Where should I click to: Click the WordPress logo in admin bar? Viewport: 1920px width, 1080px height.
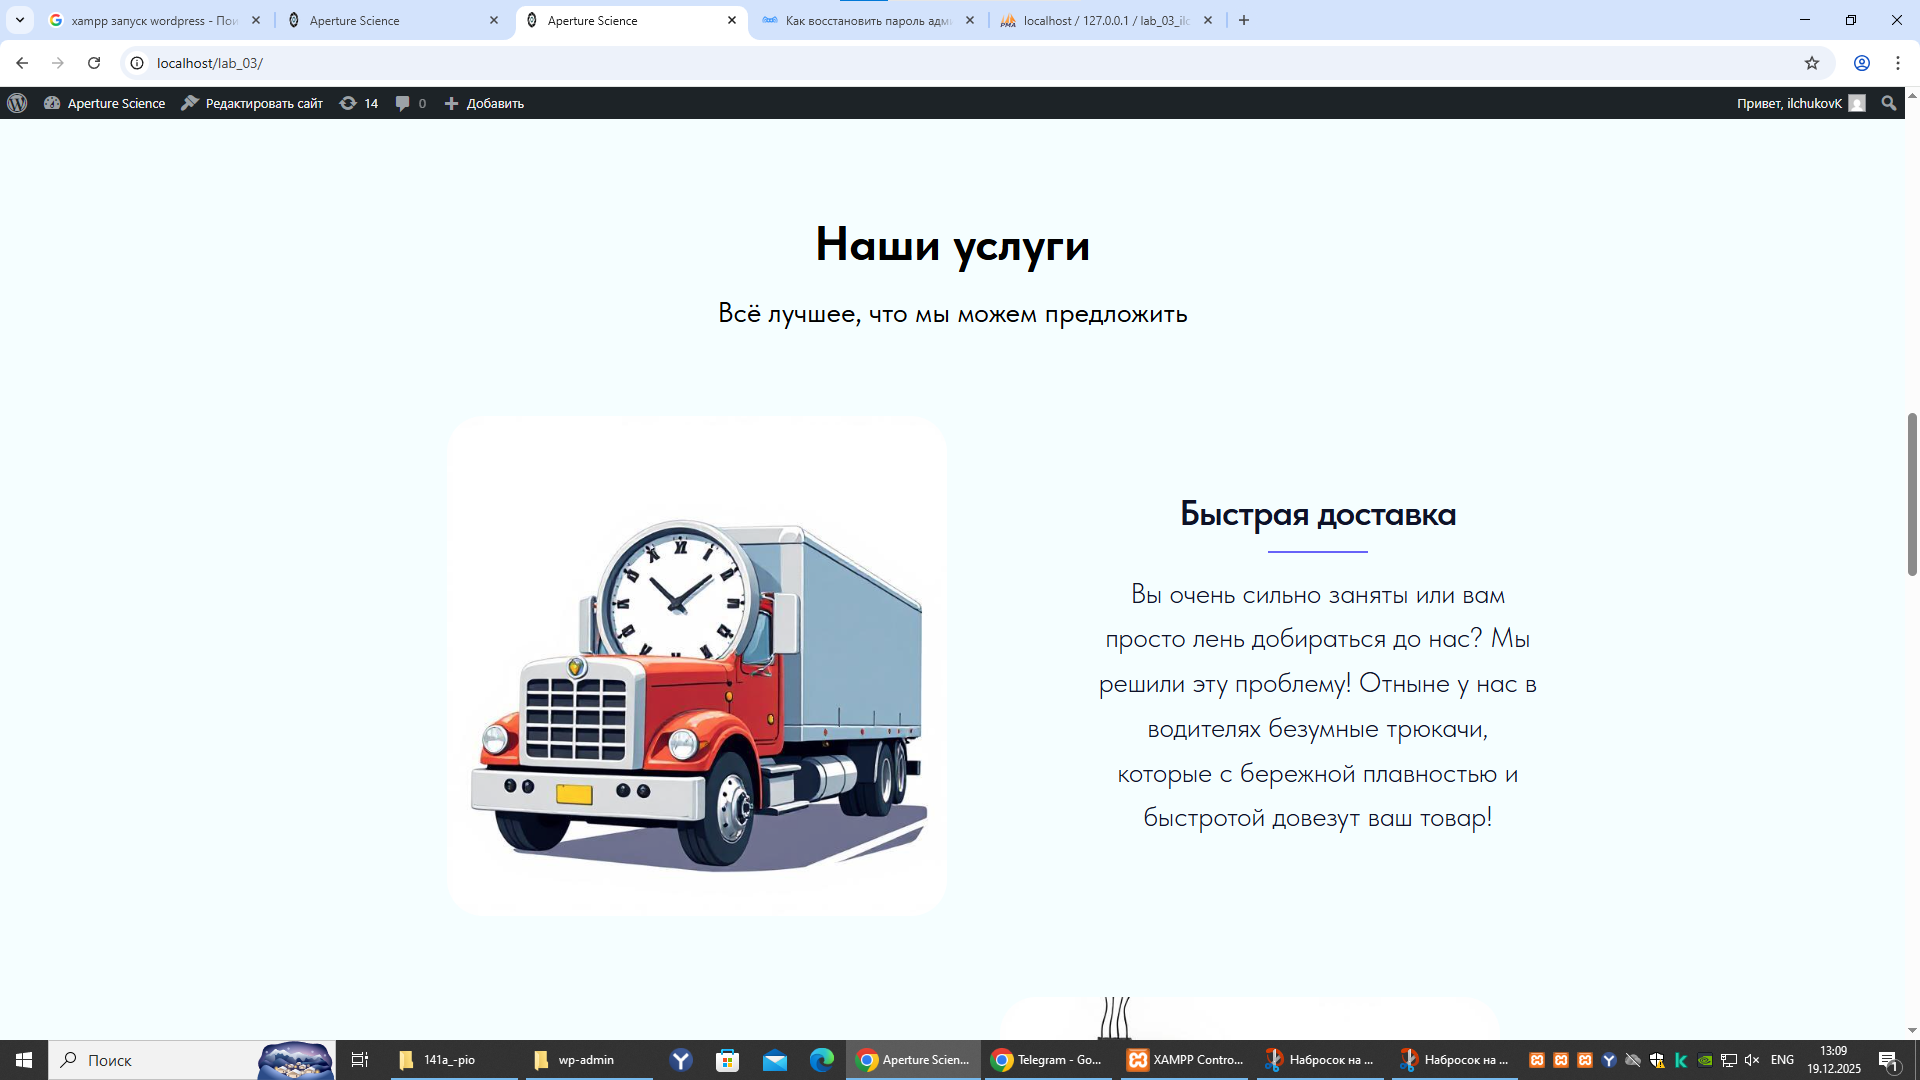pos(17,103)
